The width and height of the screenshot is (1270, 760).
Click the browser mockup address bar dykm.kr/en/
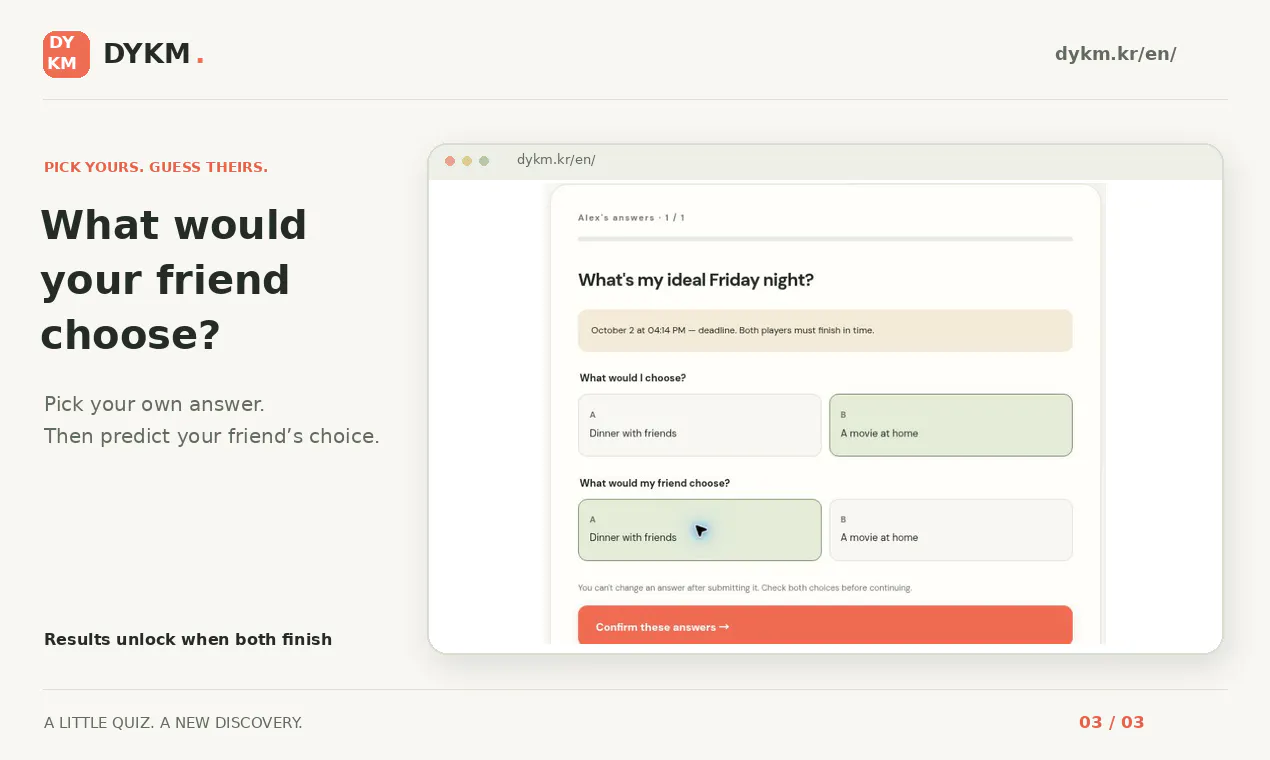(556, 160)
